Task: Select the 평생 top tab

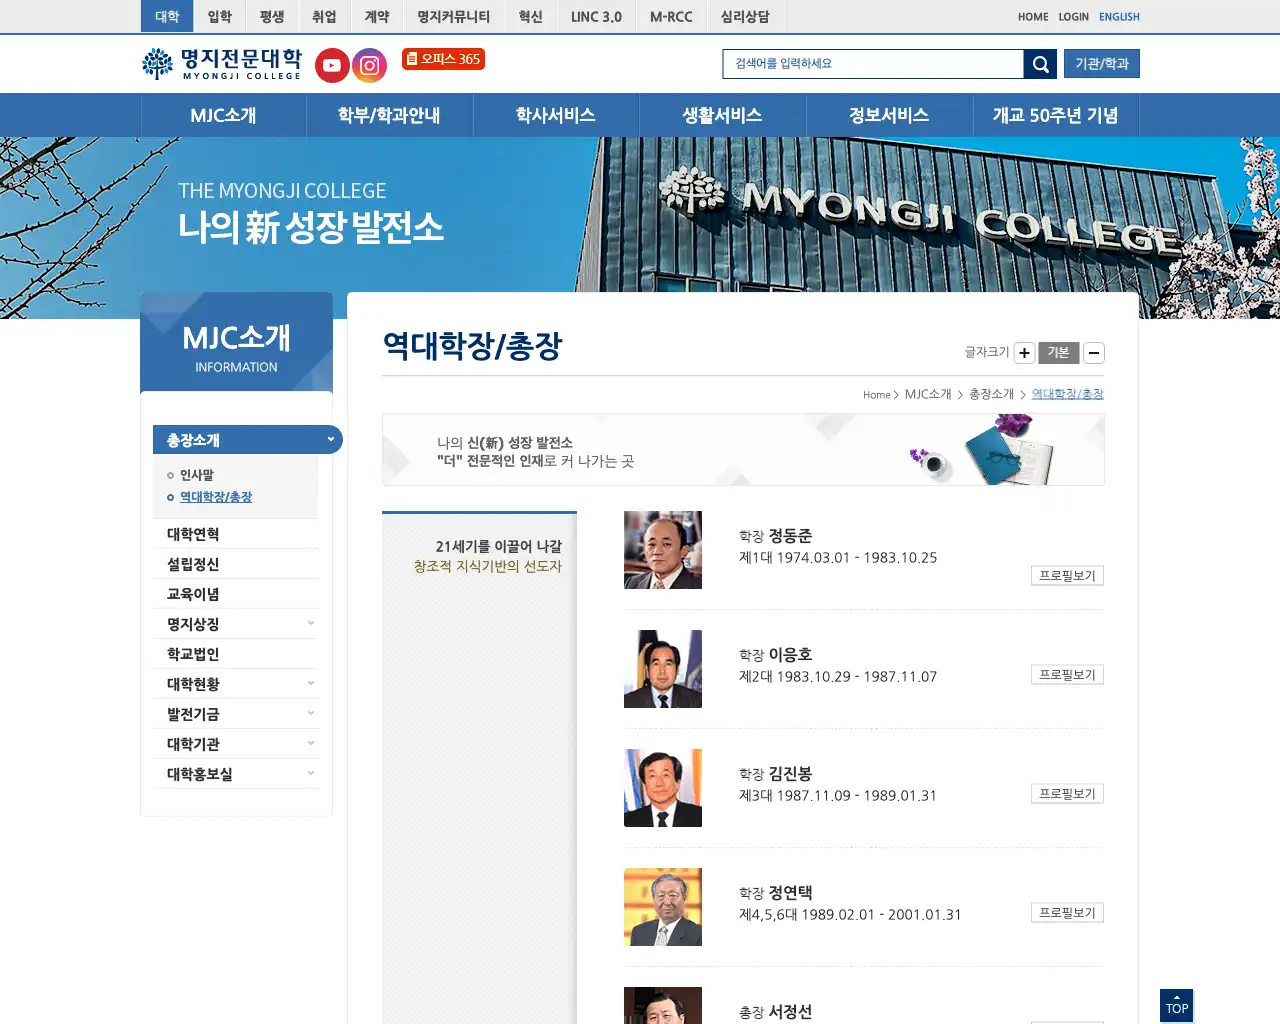Action: [x=272, y=16]
